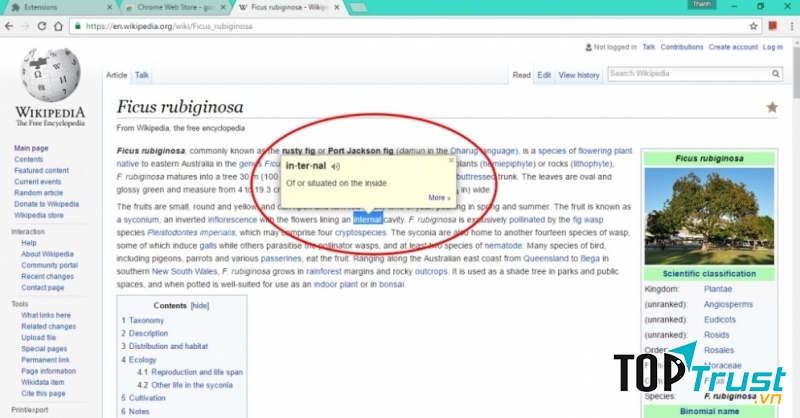The image size is (800, 418).
Task: Click the 'Create account' link
Action: [732, 47]
